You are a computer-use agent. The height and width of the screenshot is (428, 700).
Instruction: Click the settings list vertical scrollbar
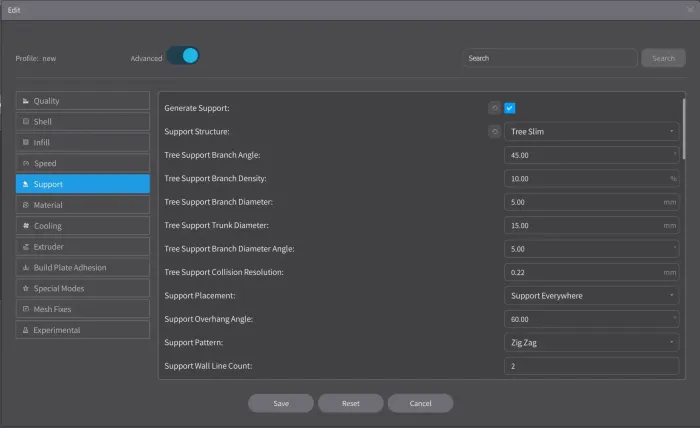tap(683, 129)
